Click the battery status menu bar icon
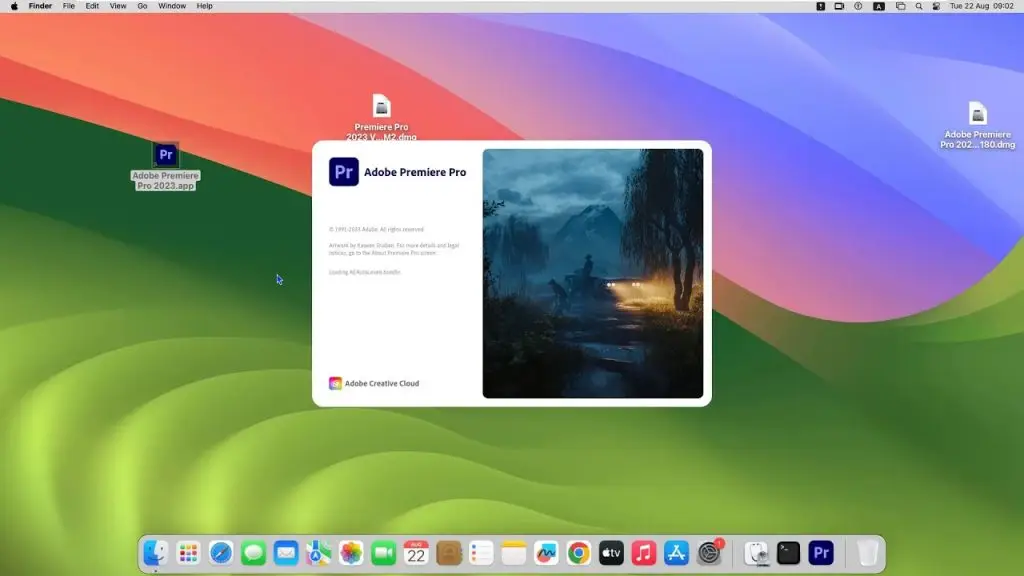Screen dimensions: 1024x576 coord(839,6)
